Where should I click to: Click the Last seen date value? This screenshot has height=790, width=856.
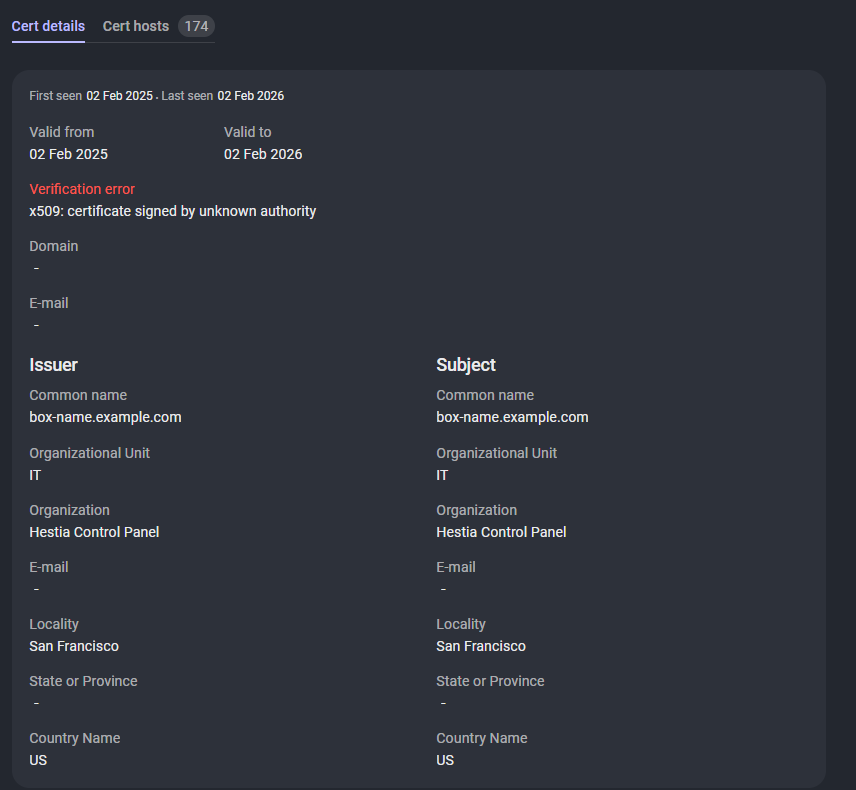[251, 96]
